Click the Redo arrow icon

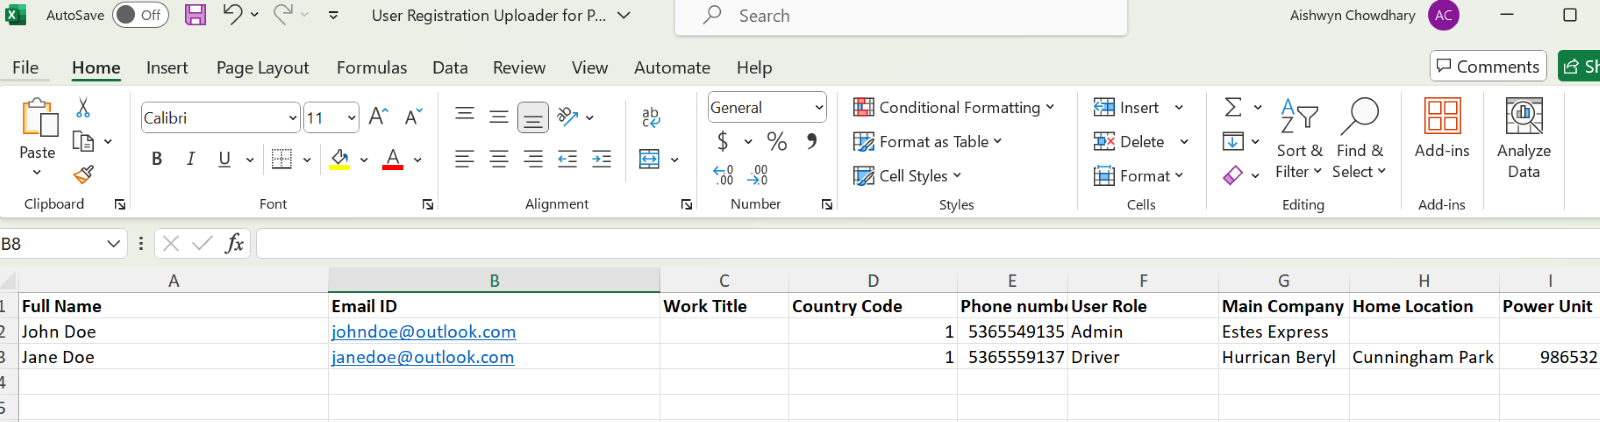click(x=283, y=14)
